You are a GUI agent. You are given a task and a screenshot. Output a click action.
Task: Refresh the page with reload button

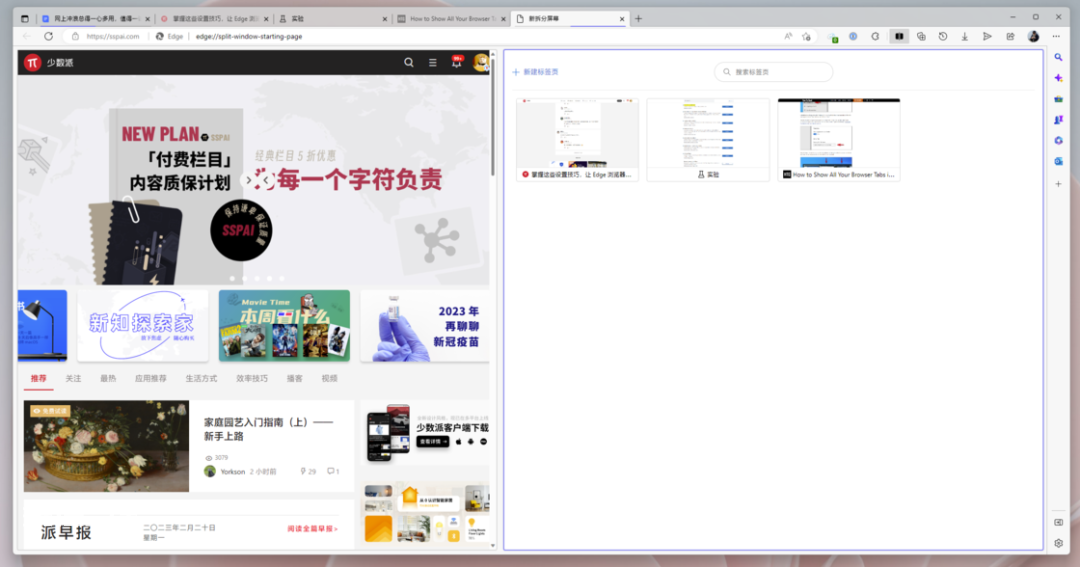tap(48, 37)
